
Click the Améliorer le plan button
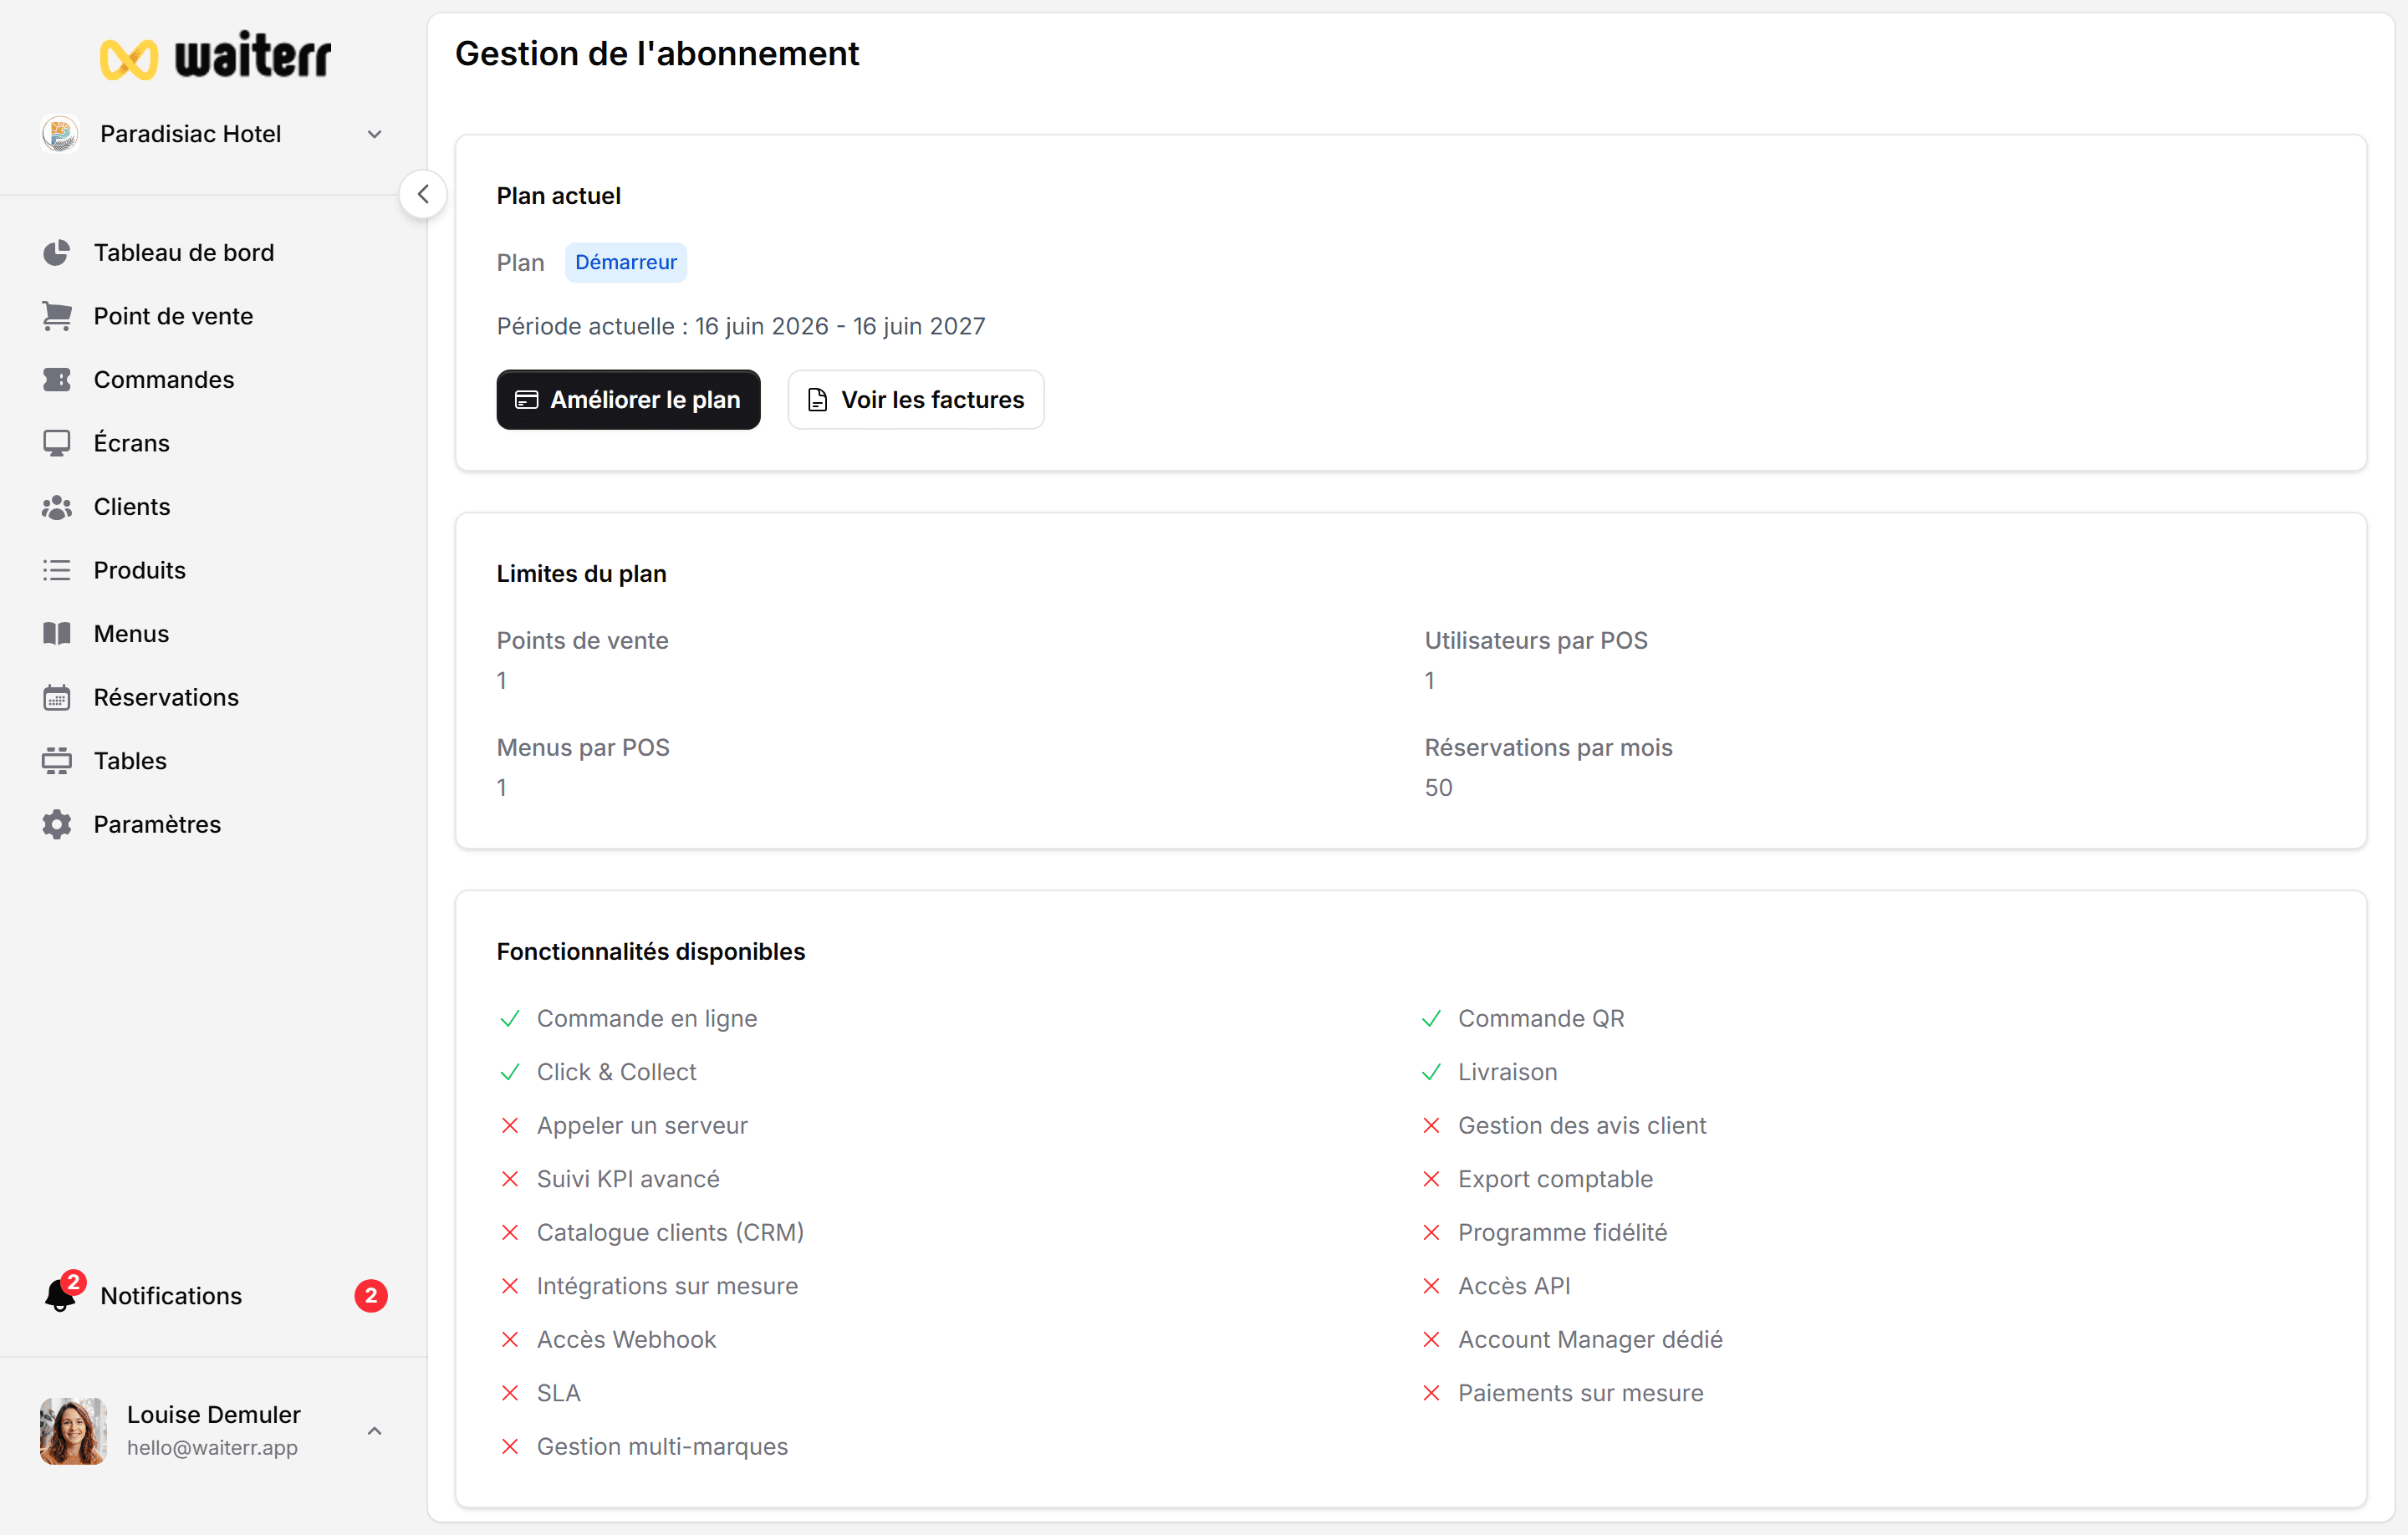628,400
